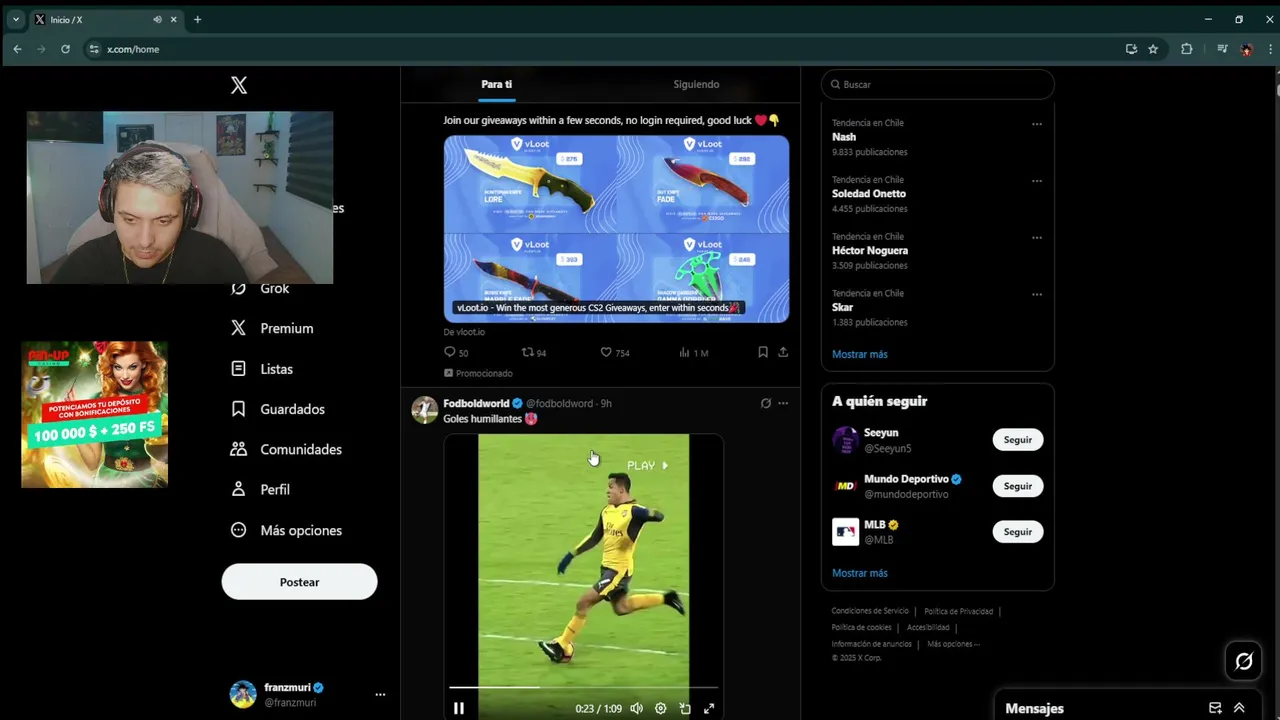Mute the video volume

(x=636, y=708)
